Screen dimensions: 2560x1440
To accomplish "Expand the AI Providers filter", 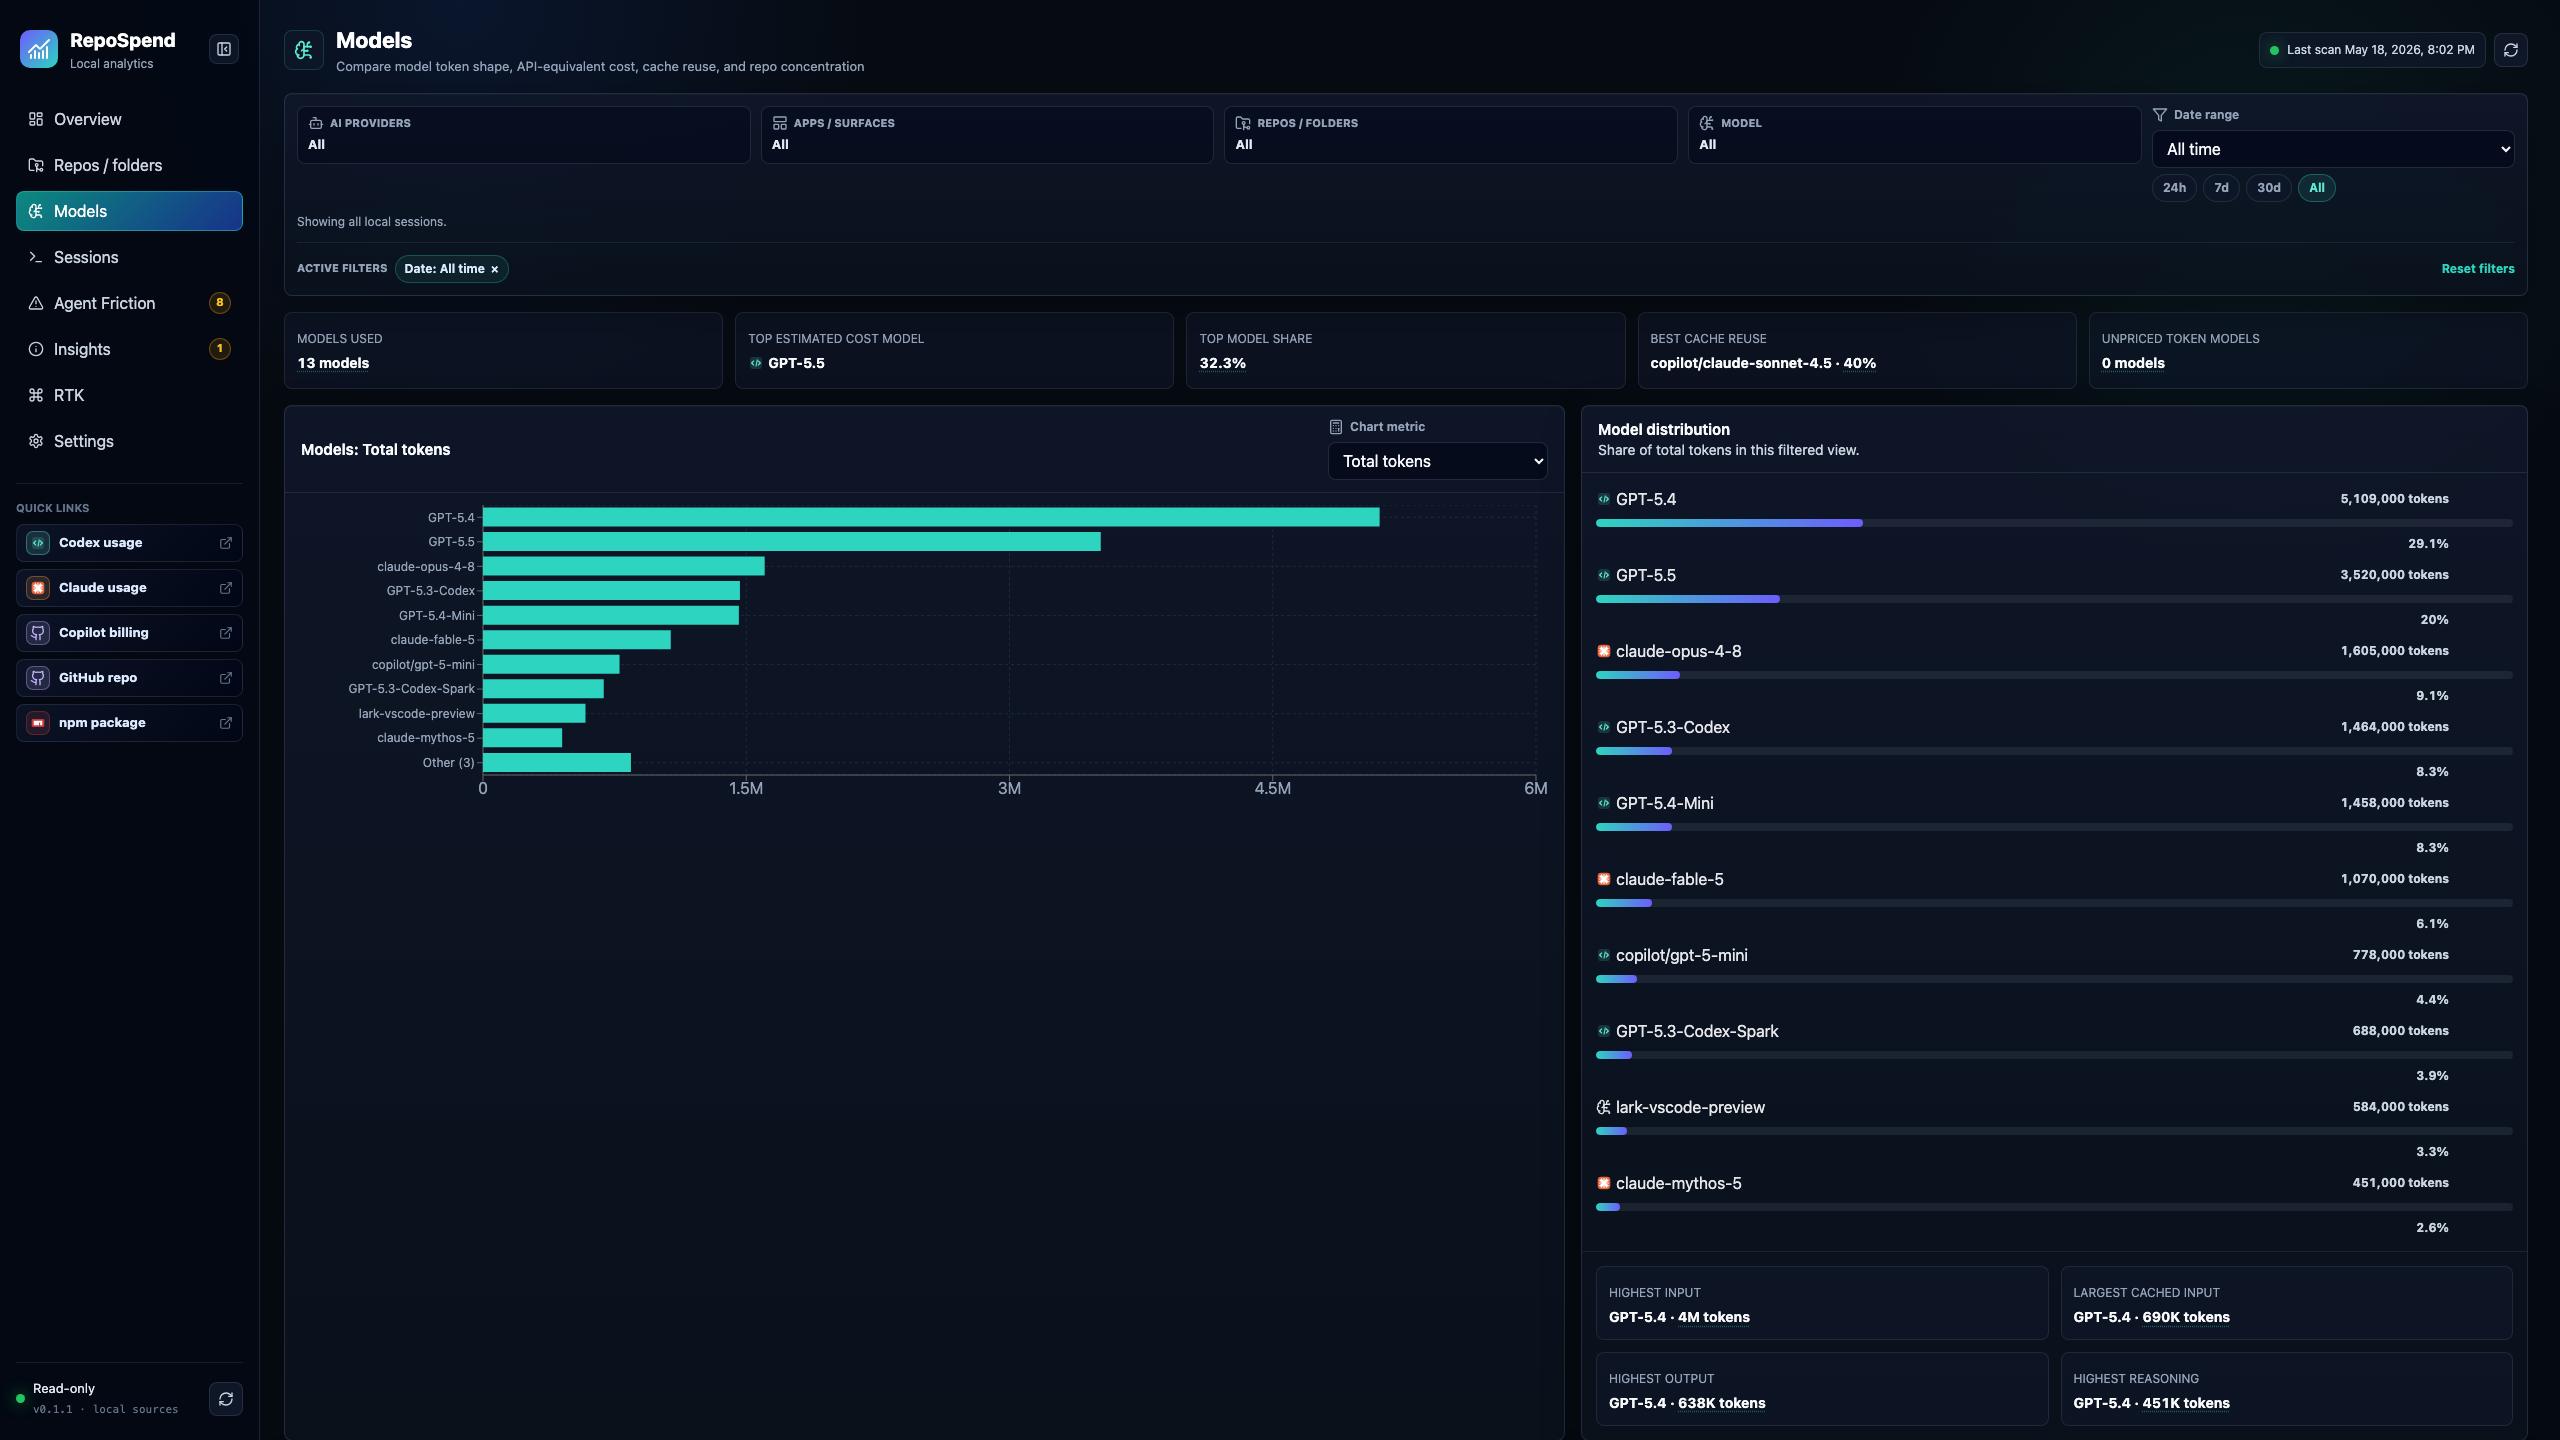I will pyautogui.click(x=523, y=135).
